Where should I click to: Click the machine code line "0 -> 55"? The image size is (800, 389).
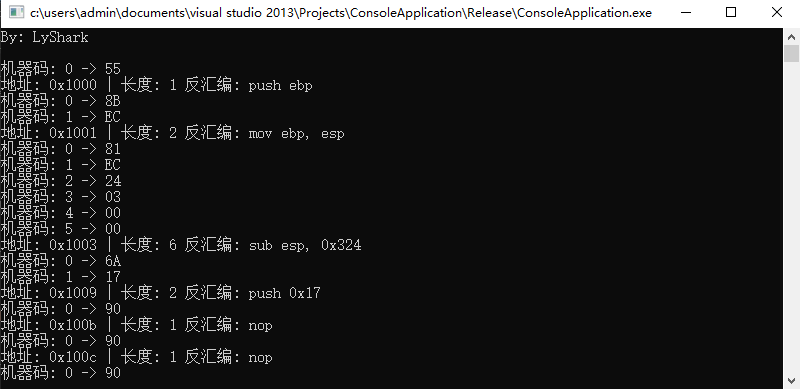pyautogui.click(x=60, y=69)
